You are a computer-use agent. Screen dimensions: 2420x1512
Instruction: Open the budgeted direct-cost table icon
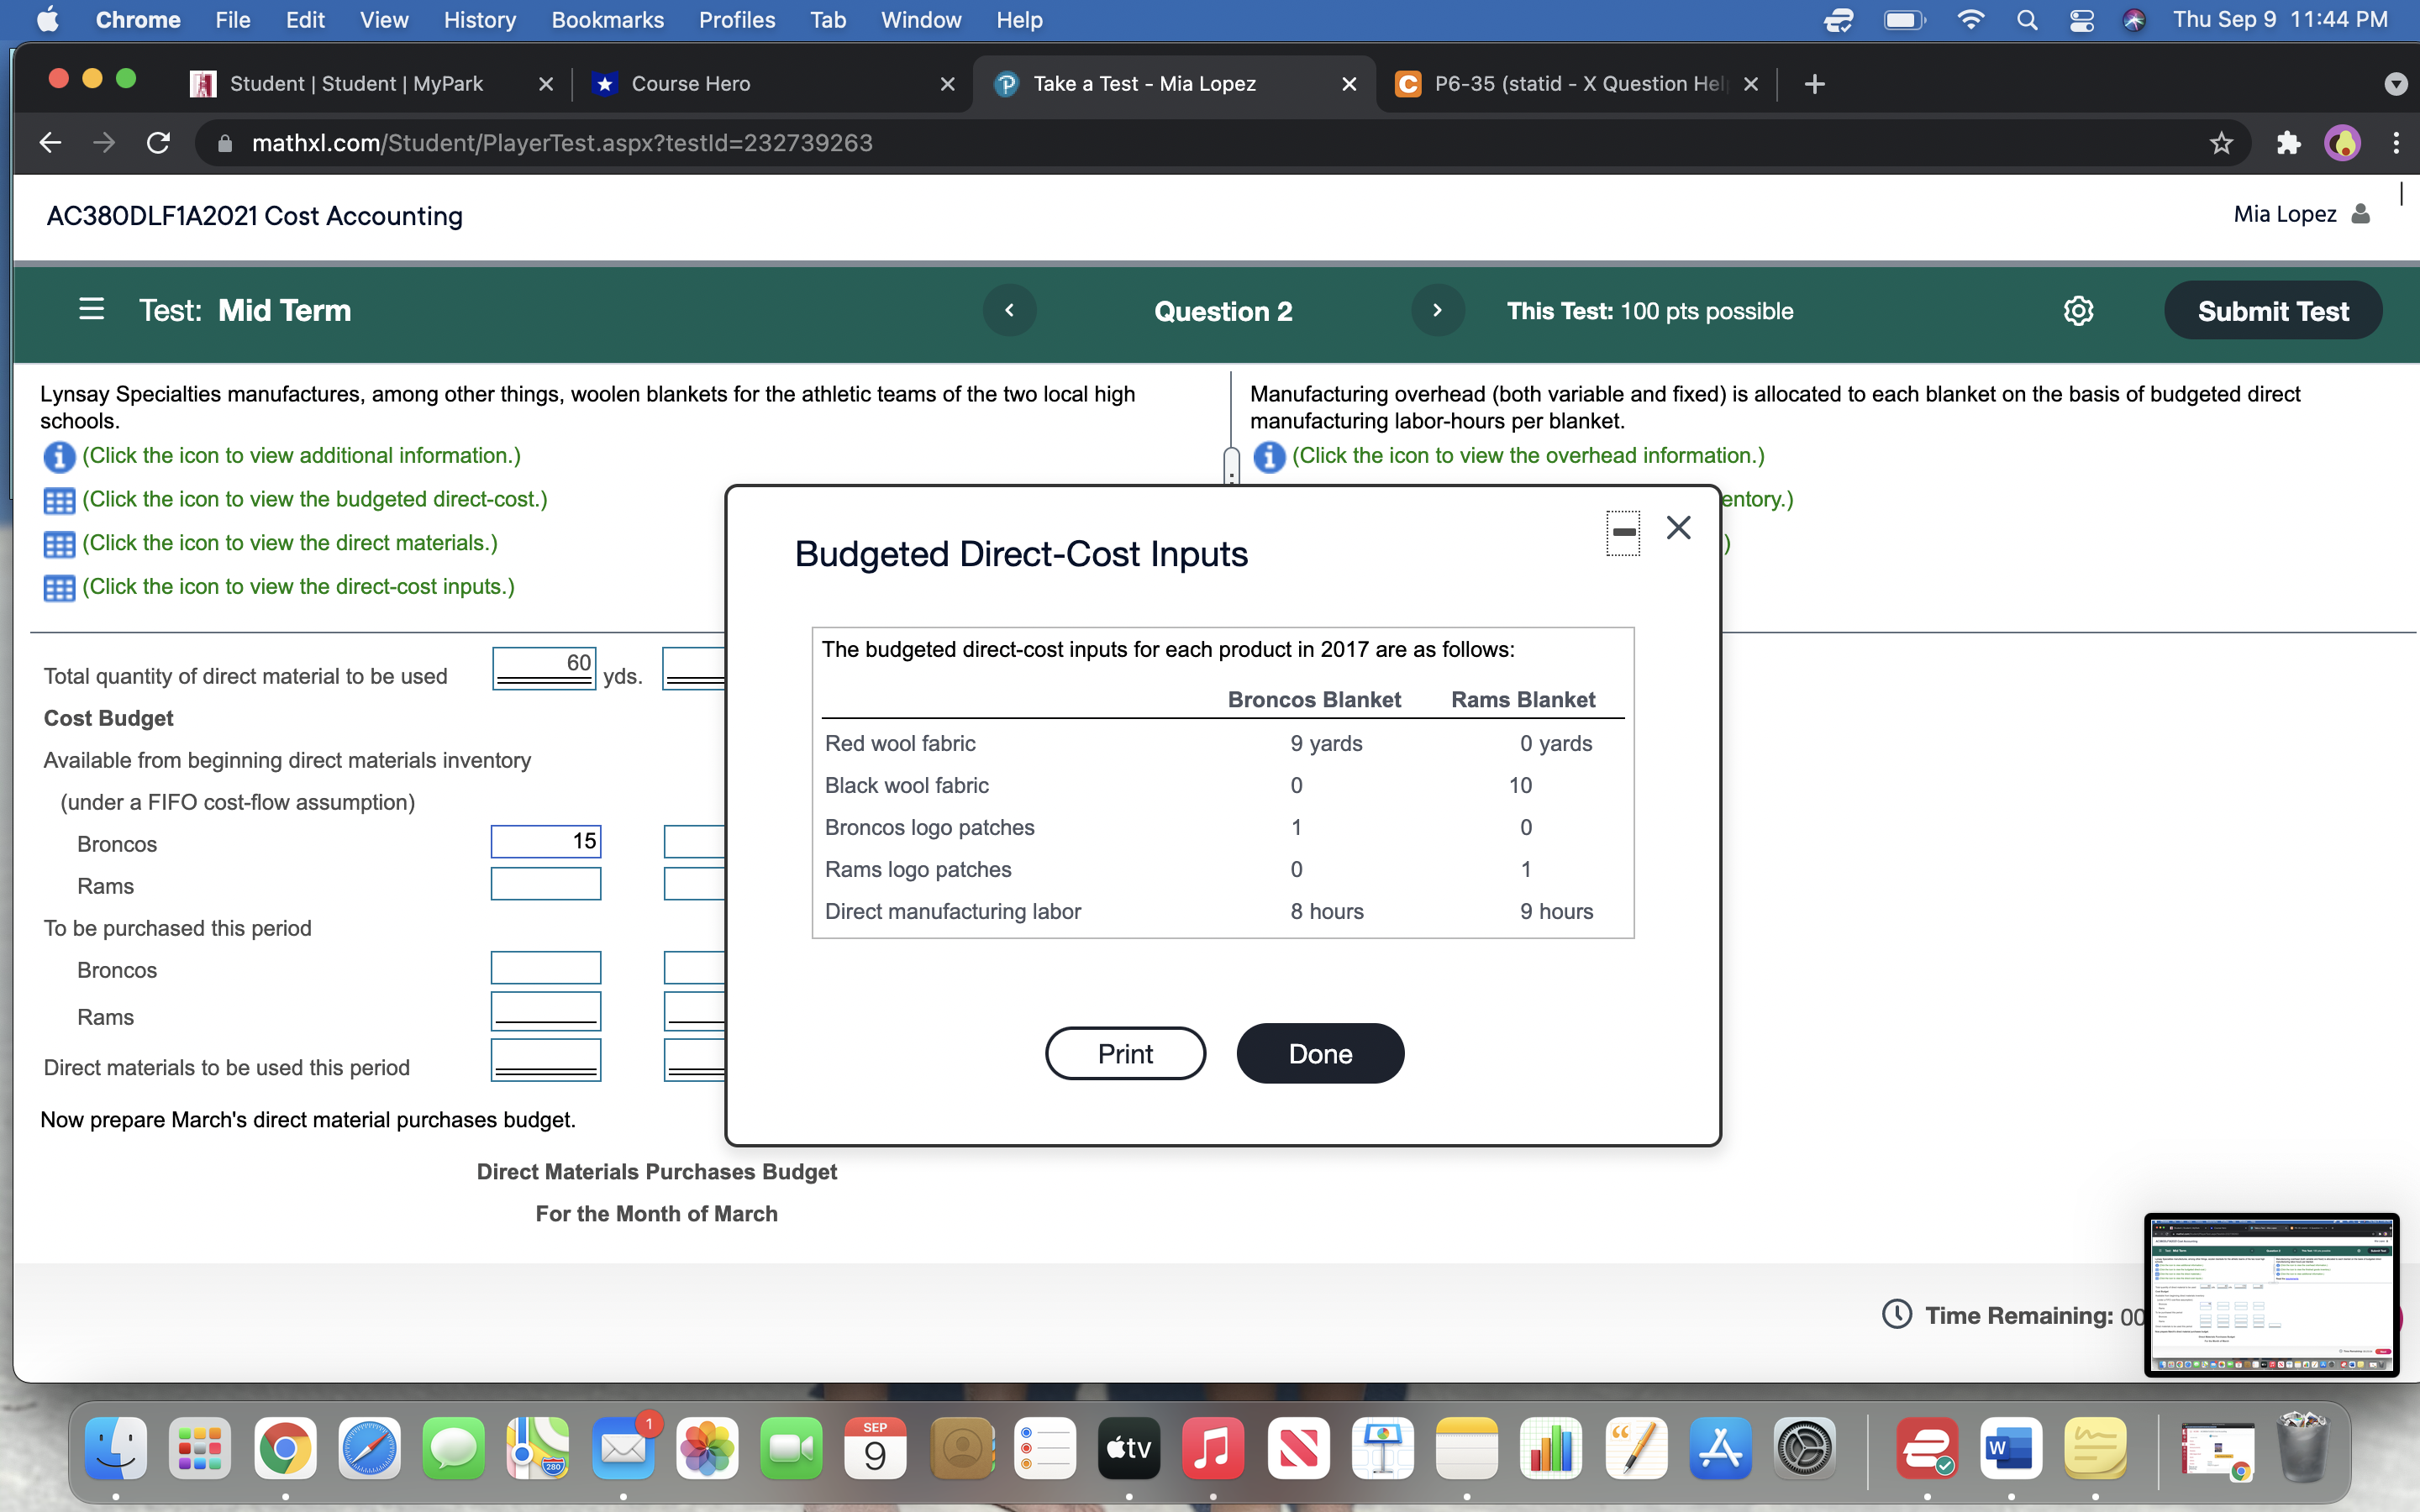(59, 500)
